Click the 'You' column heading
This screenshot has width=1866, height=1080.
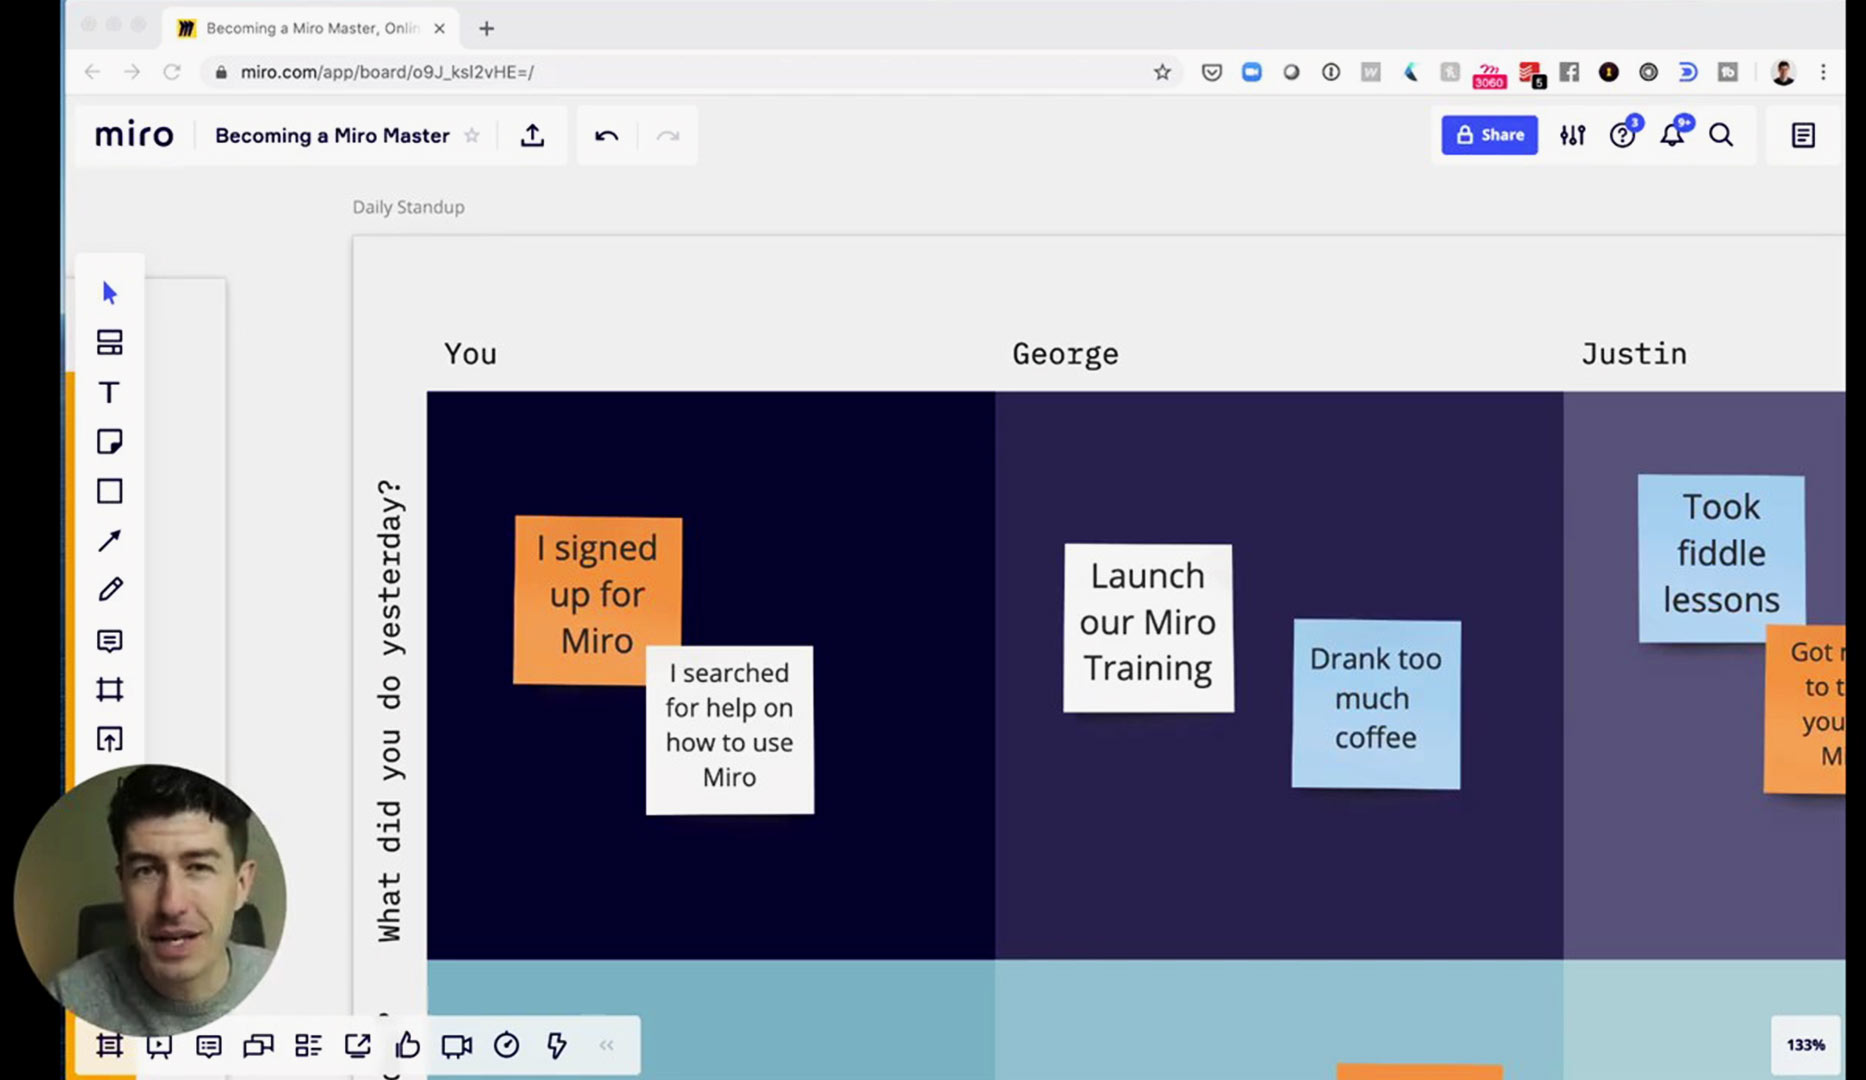pyautogui.click(x=470, y=353)
